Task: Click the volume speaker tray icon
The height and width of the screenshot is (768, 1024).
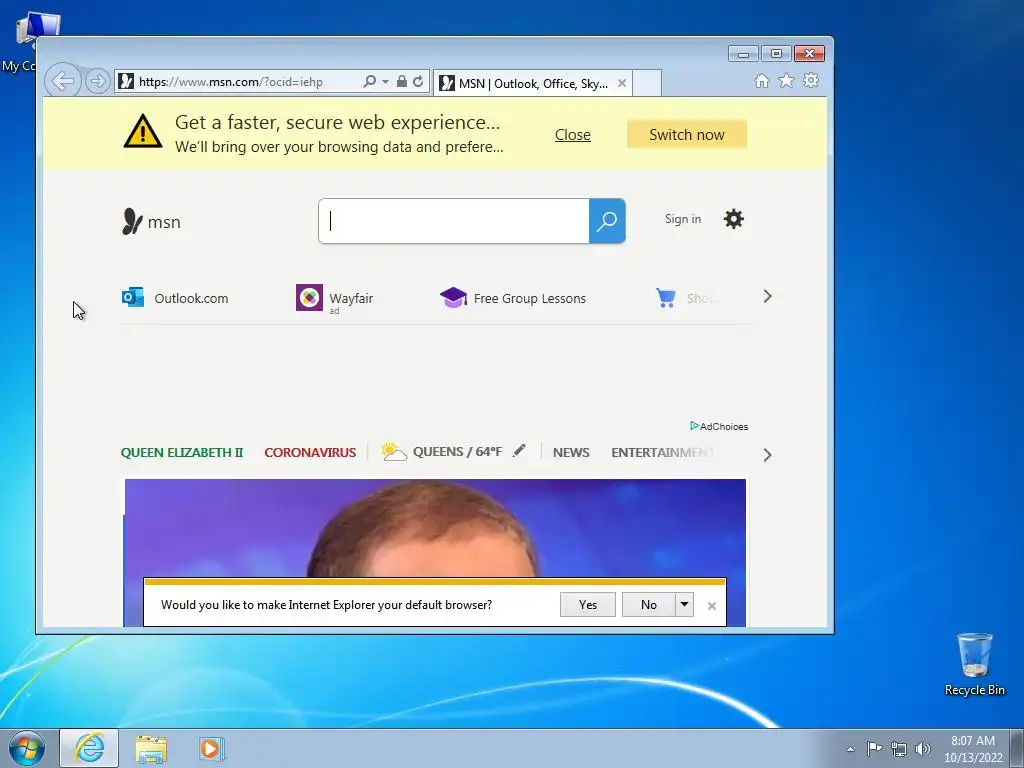Action: pyautogui.click(x=923, y=749)
